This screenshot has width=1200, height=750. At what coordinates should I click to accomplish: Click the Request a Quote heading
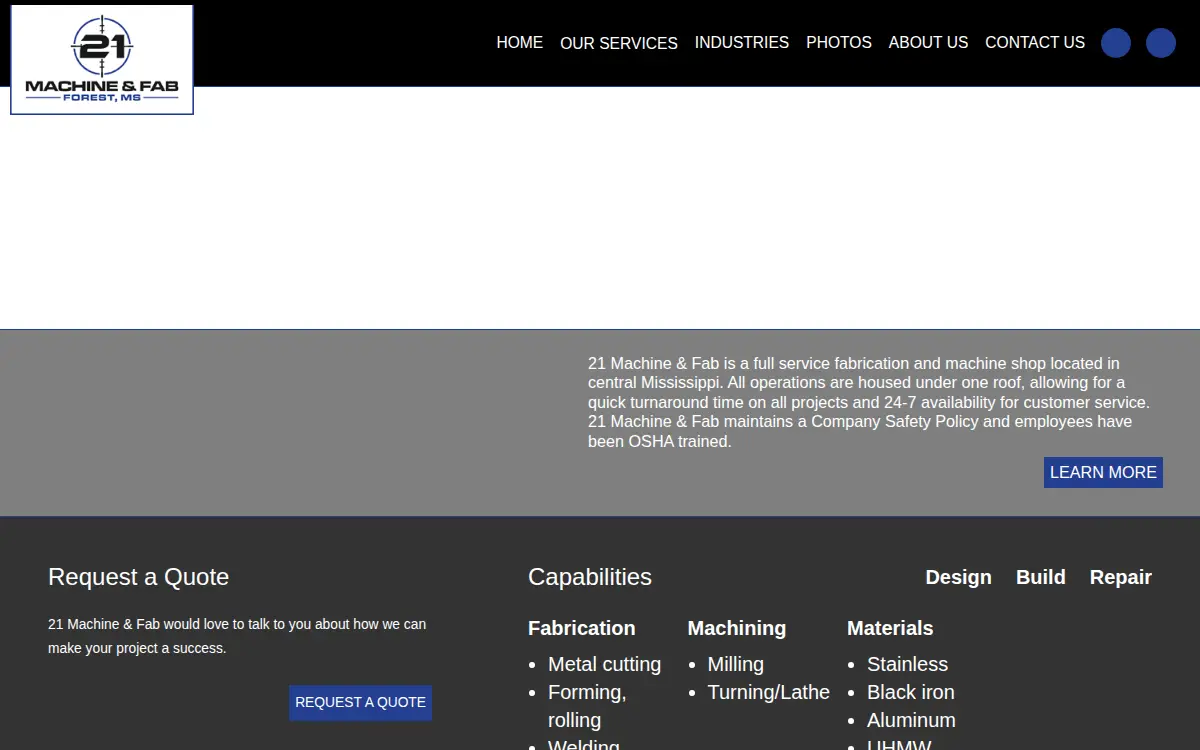click(x=139, y=577)
